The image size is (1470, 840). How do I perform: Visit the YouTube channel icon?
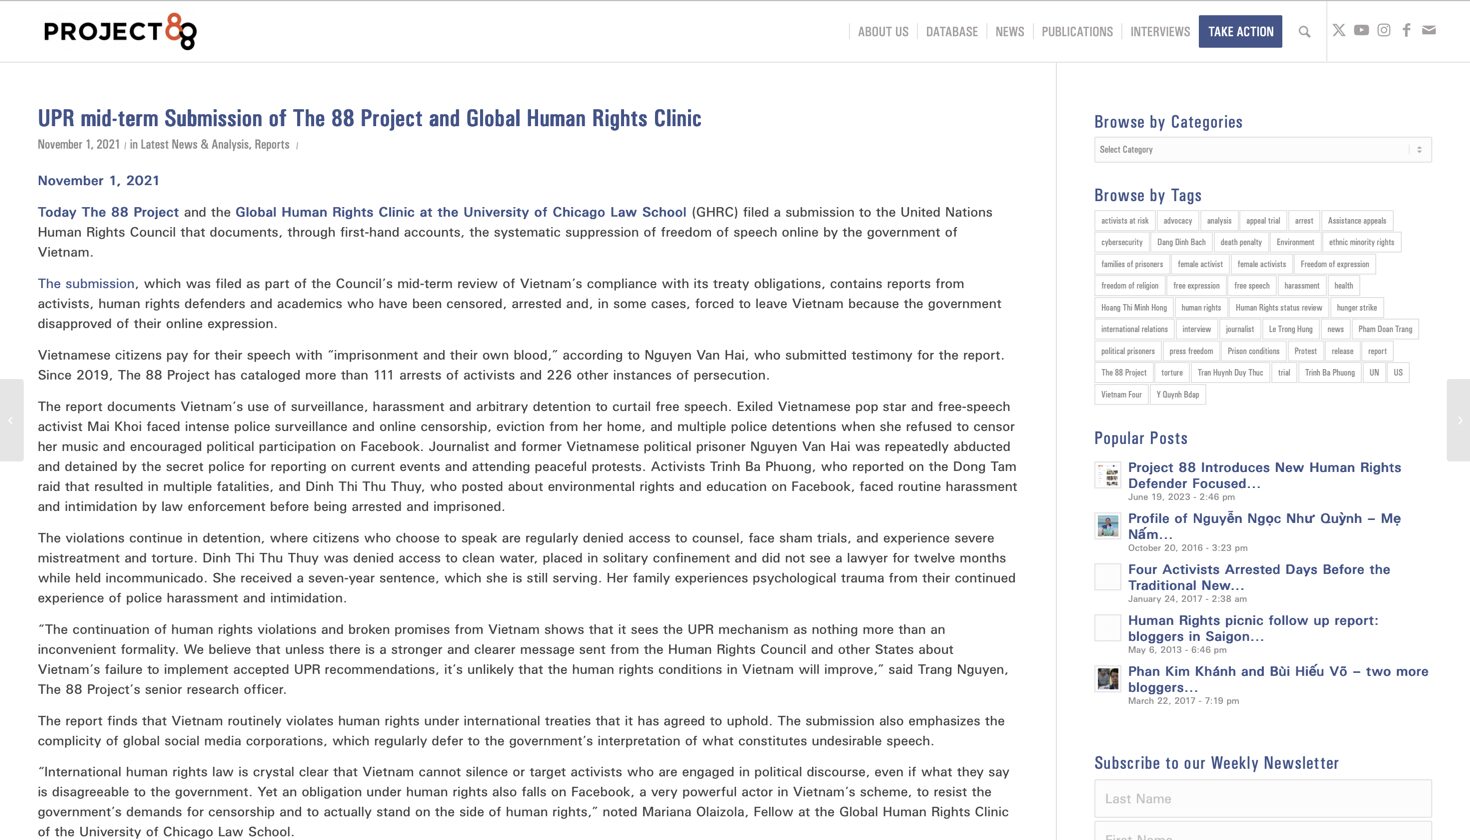[1361, 30]
